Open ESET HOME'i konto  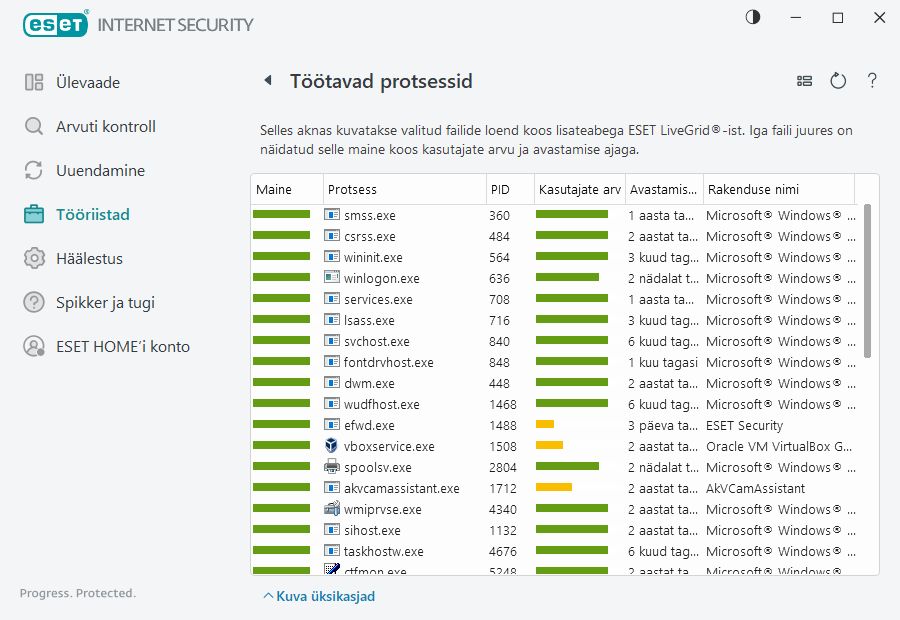click(122, 347)
